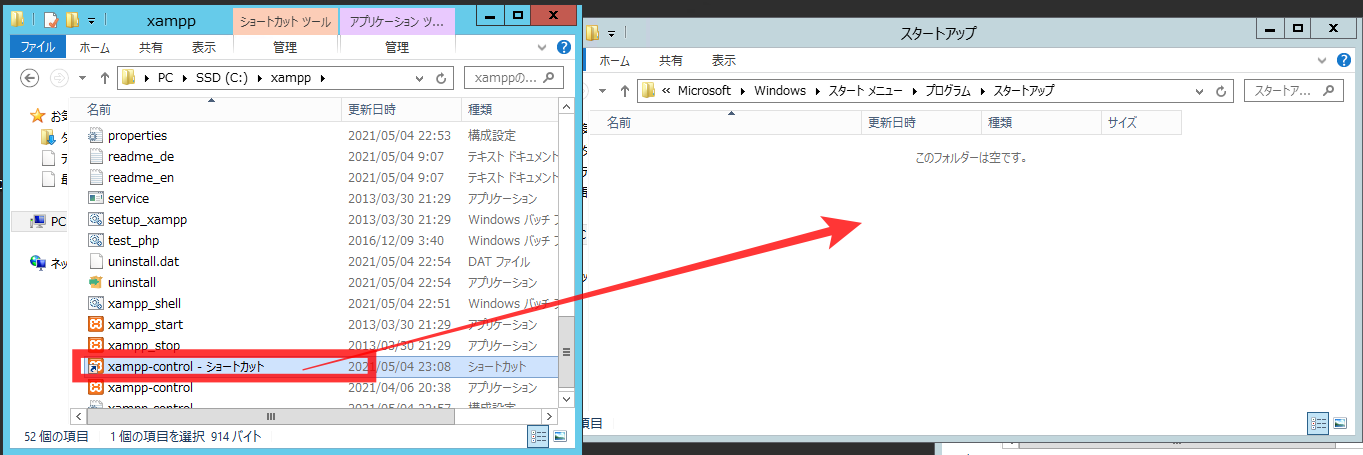Select the service application icon
Screen dimensions: 1363x455
tap(96, 198)
